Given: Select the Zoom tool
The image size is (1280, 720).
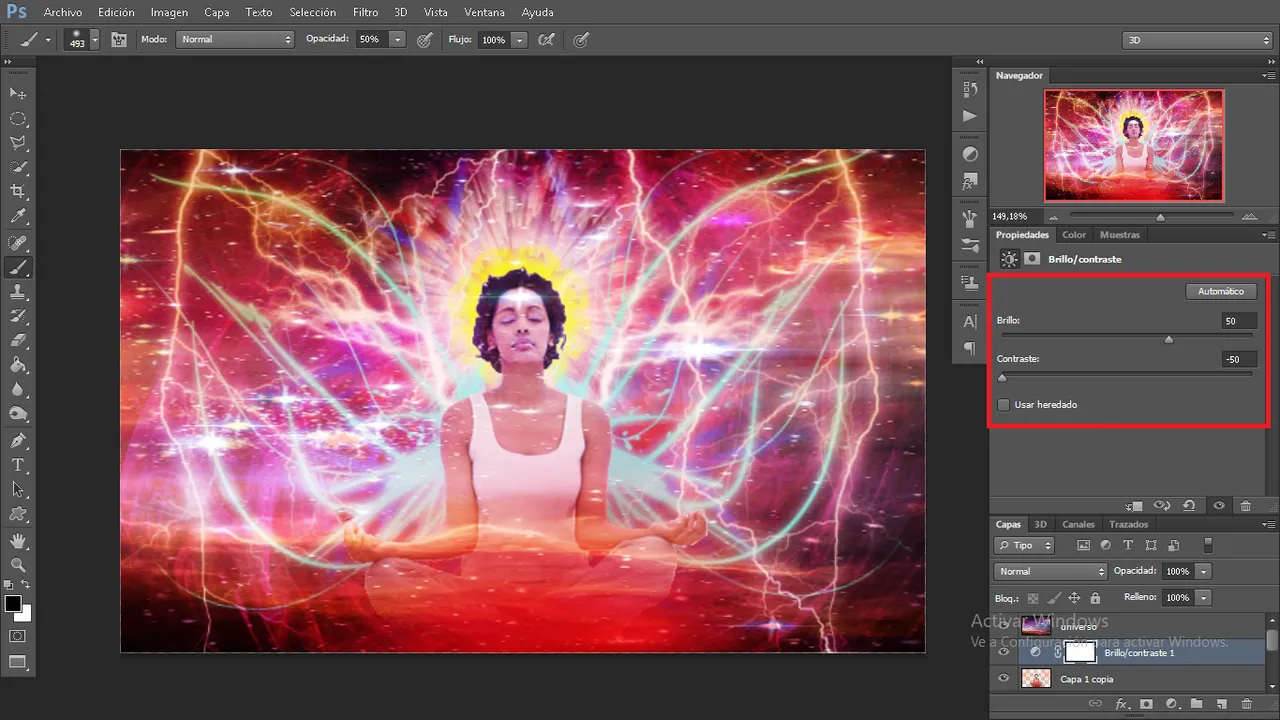Looking at the screenshot, I should (18, 565).
